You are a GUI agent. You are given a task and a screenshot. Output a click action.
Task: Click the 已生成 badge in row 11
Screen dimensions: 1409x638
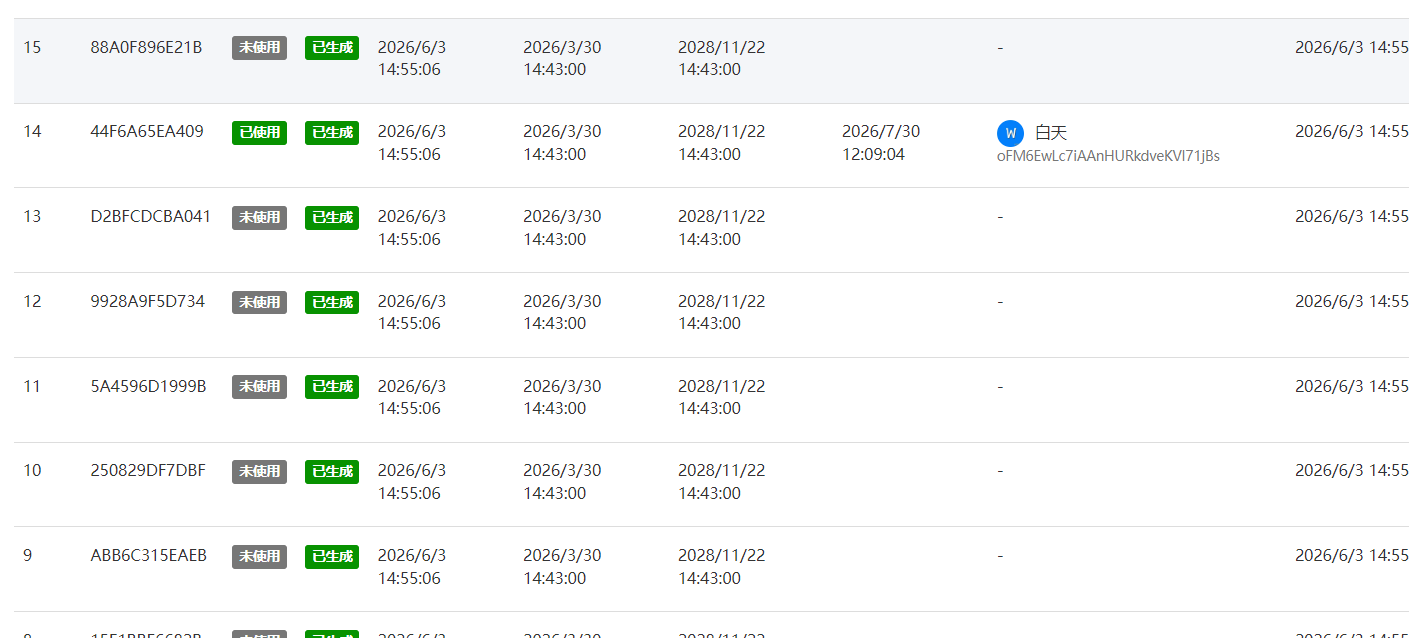click(x=332, y=386)
